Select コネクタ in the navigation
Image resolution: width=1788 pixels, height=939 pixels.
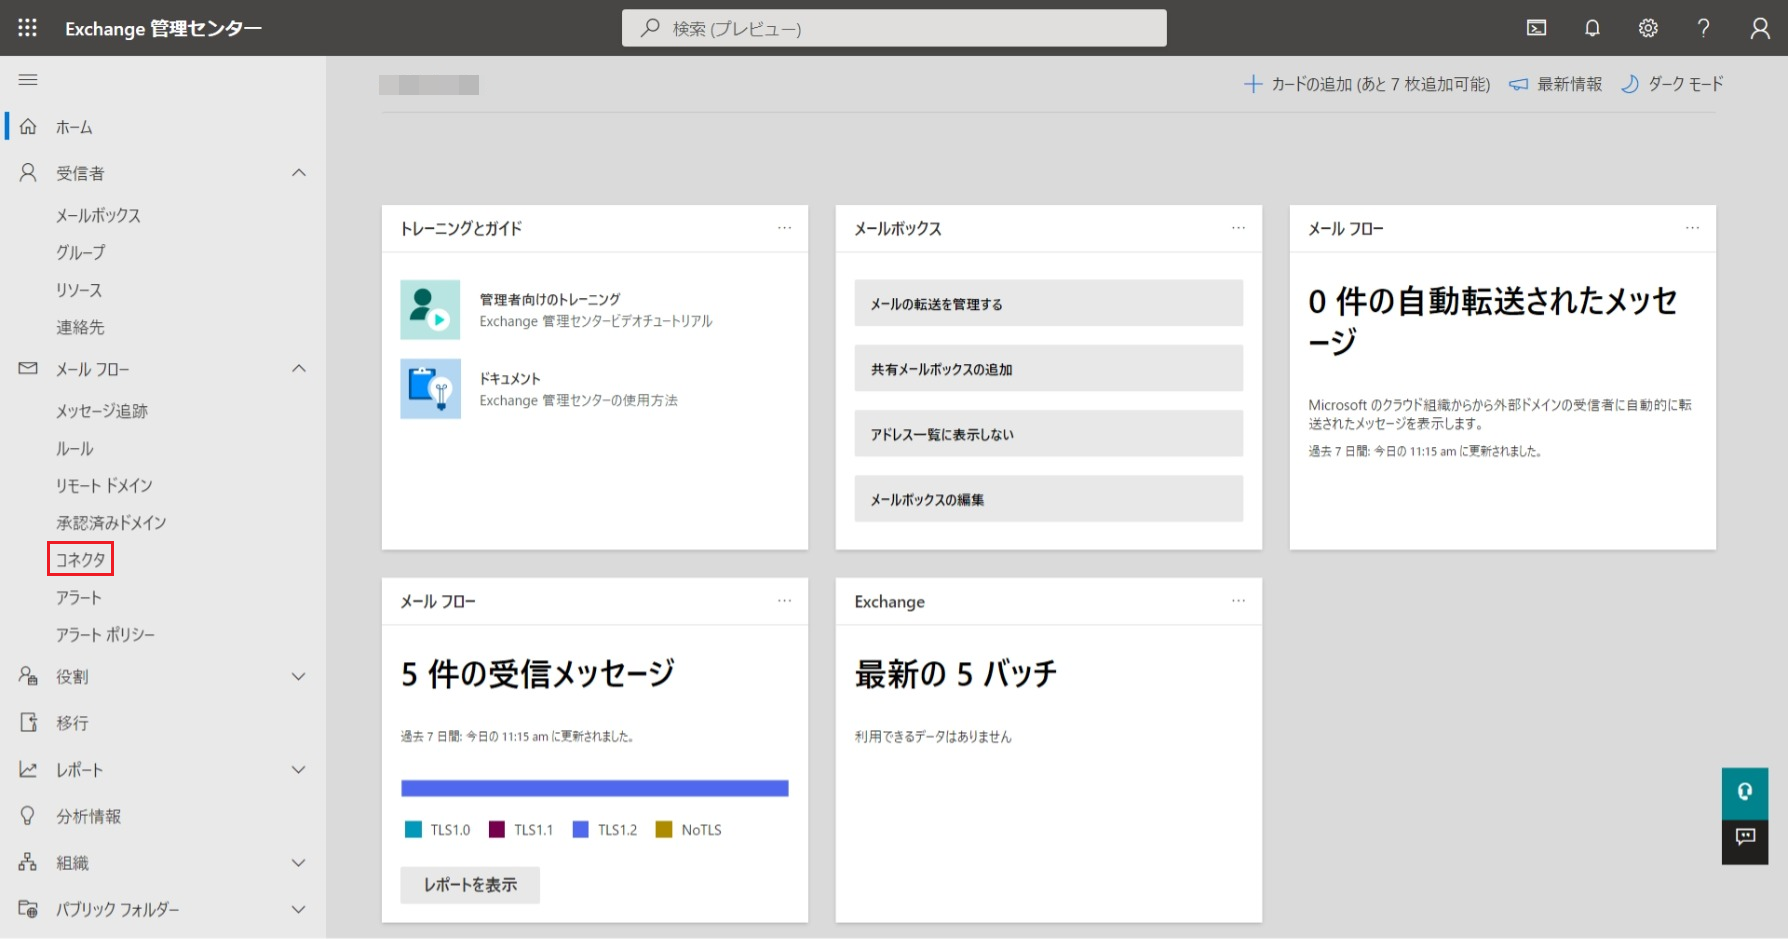pyautogui.click(x=80, y=560)
